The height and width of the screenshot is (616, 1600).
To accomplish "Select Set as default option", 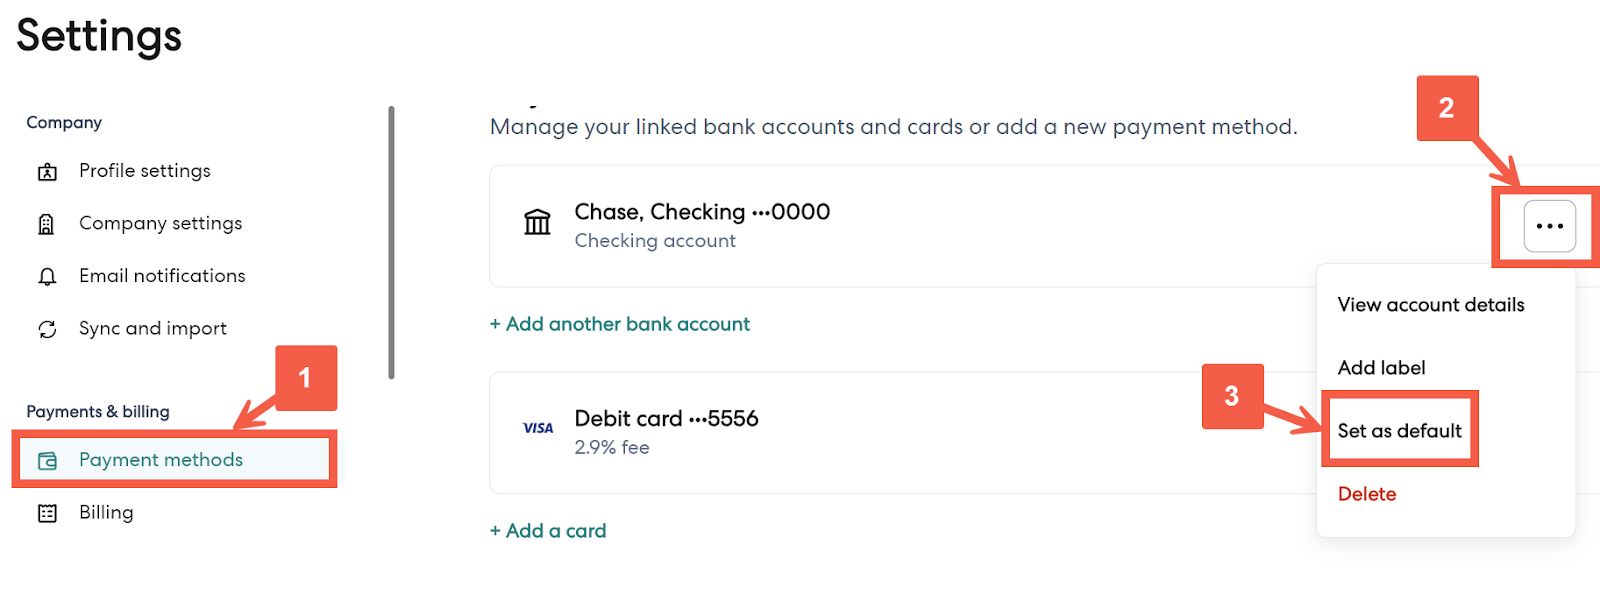I will [1399, 431].
